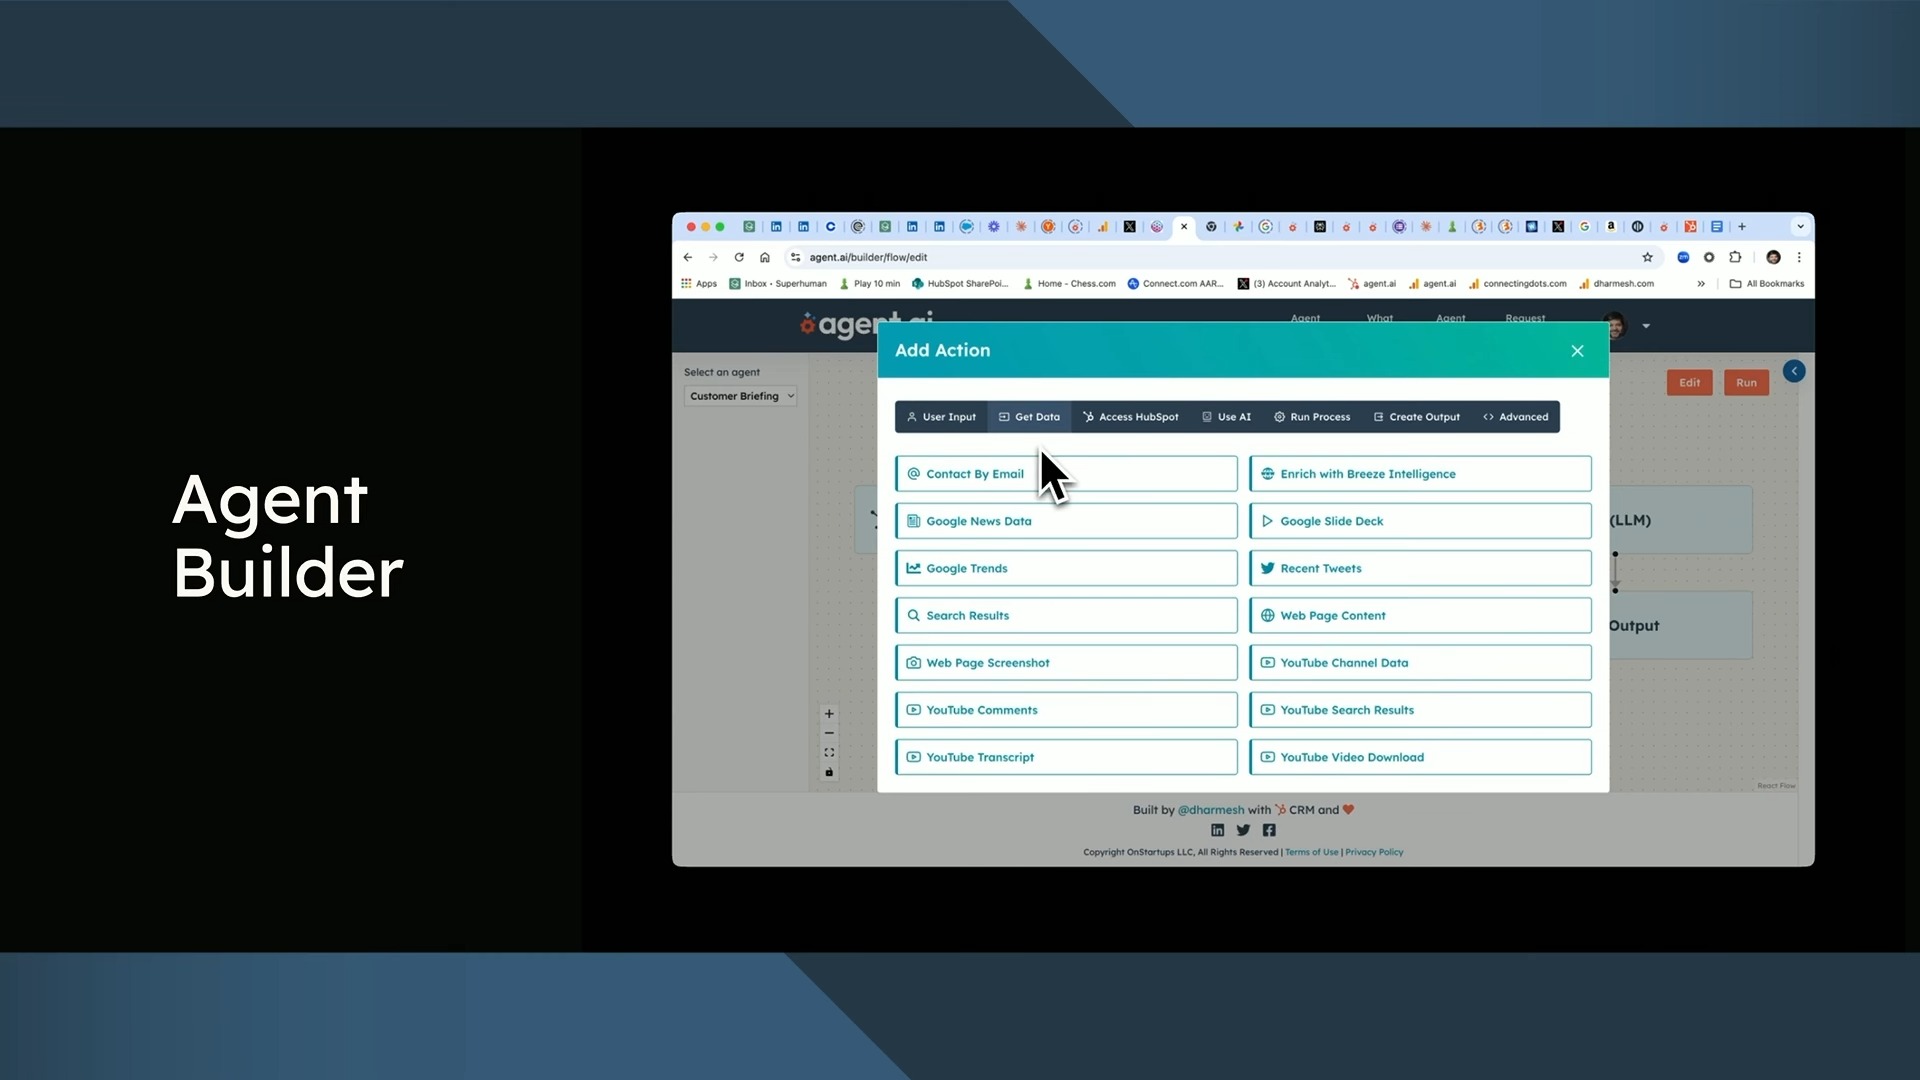Collapse side panel with blue chevron
The width and height of the screenshot is (1920, 1080).
point(1794,371)
